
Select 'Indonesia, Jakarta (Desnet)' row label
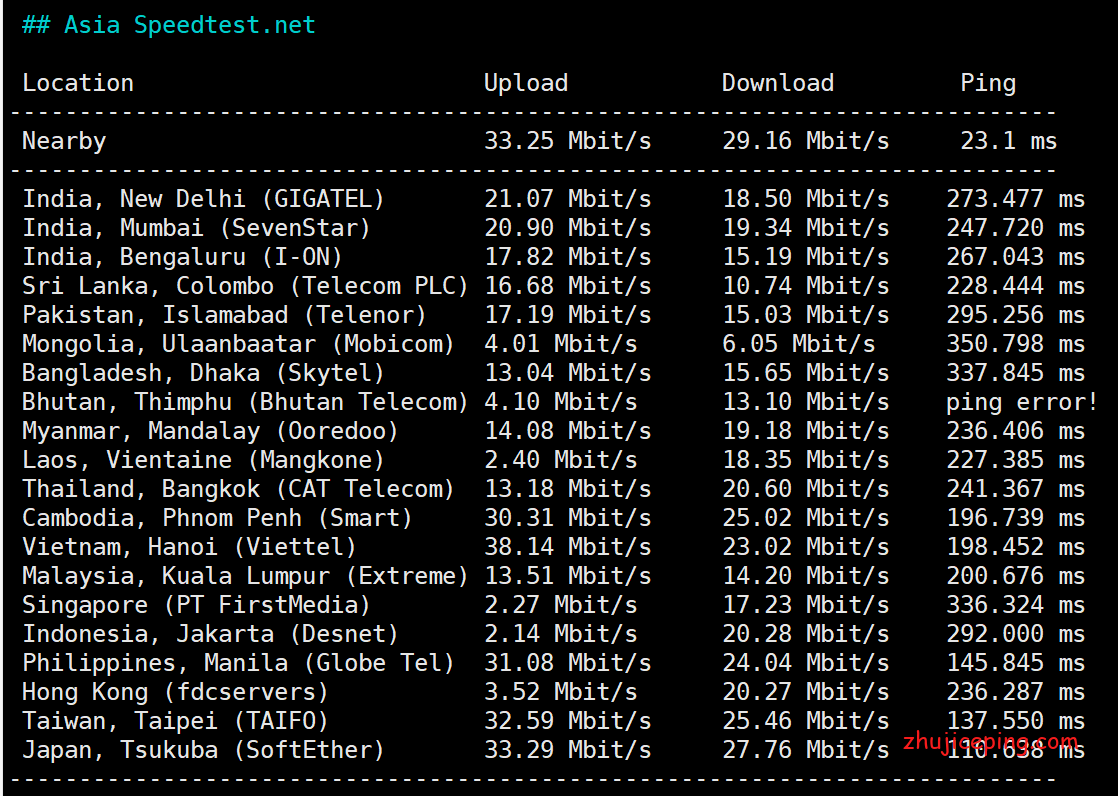pyautogui.click(x=210, y=634)
